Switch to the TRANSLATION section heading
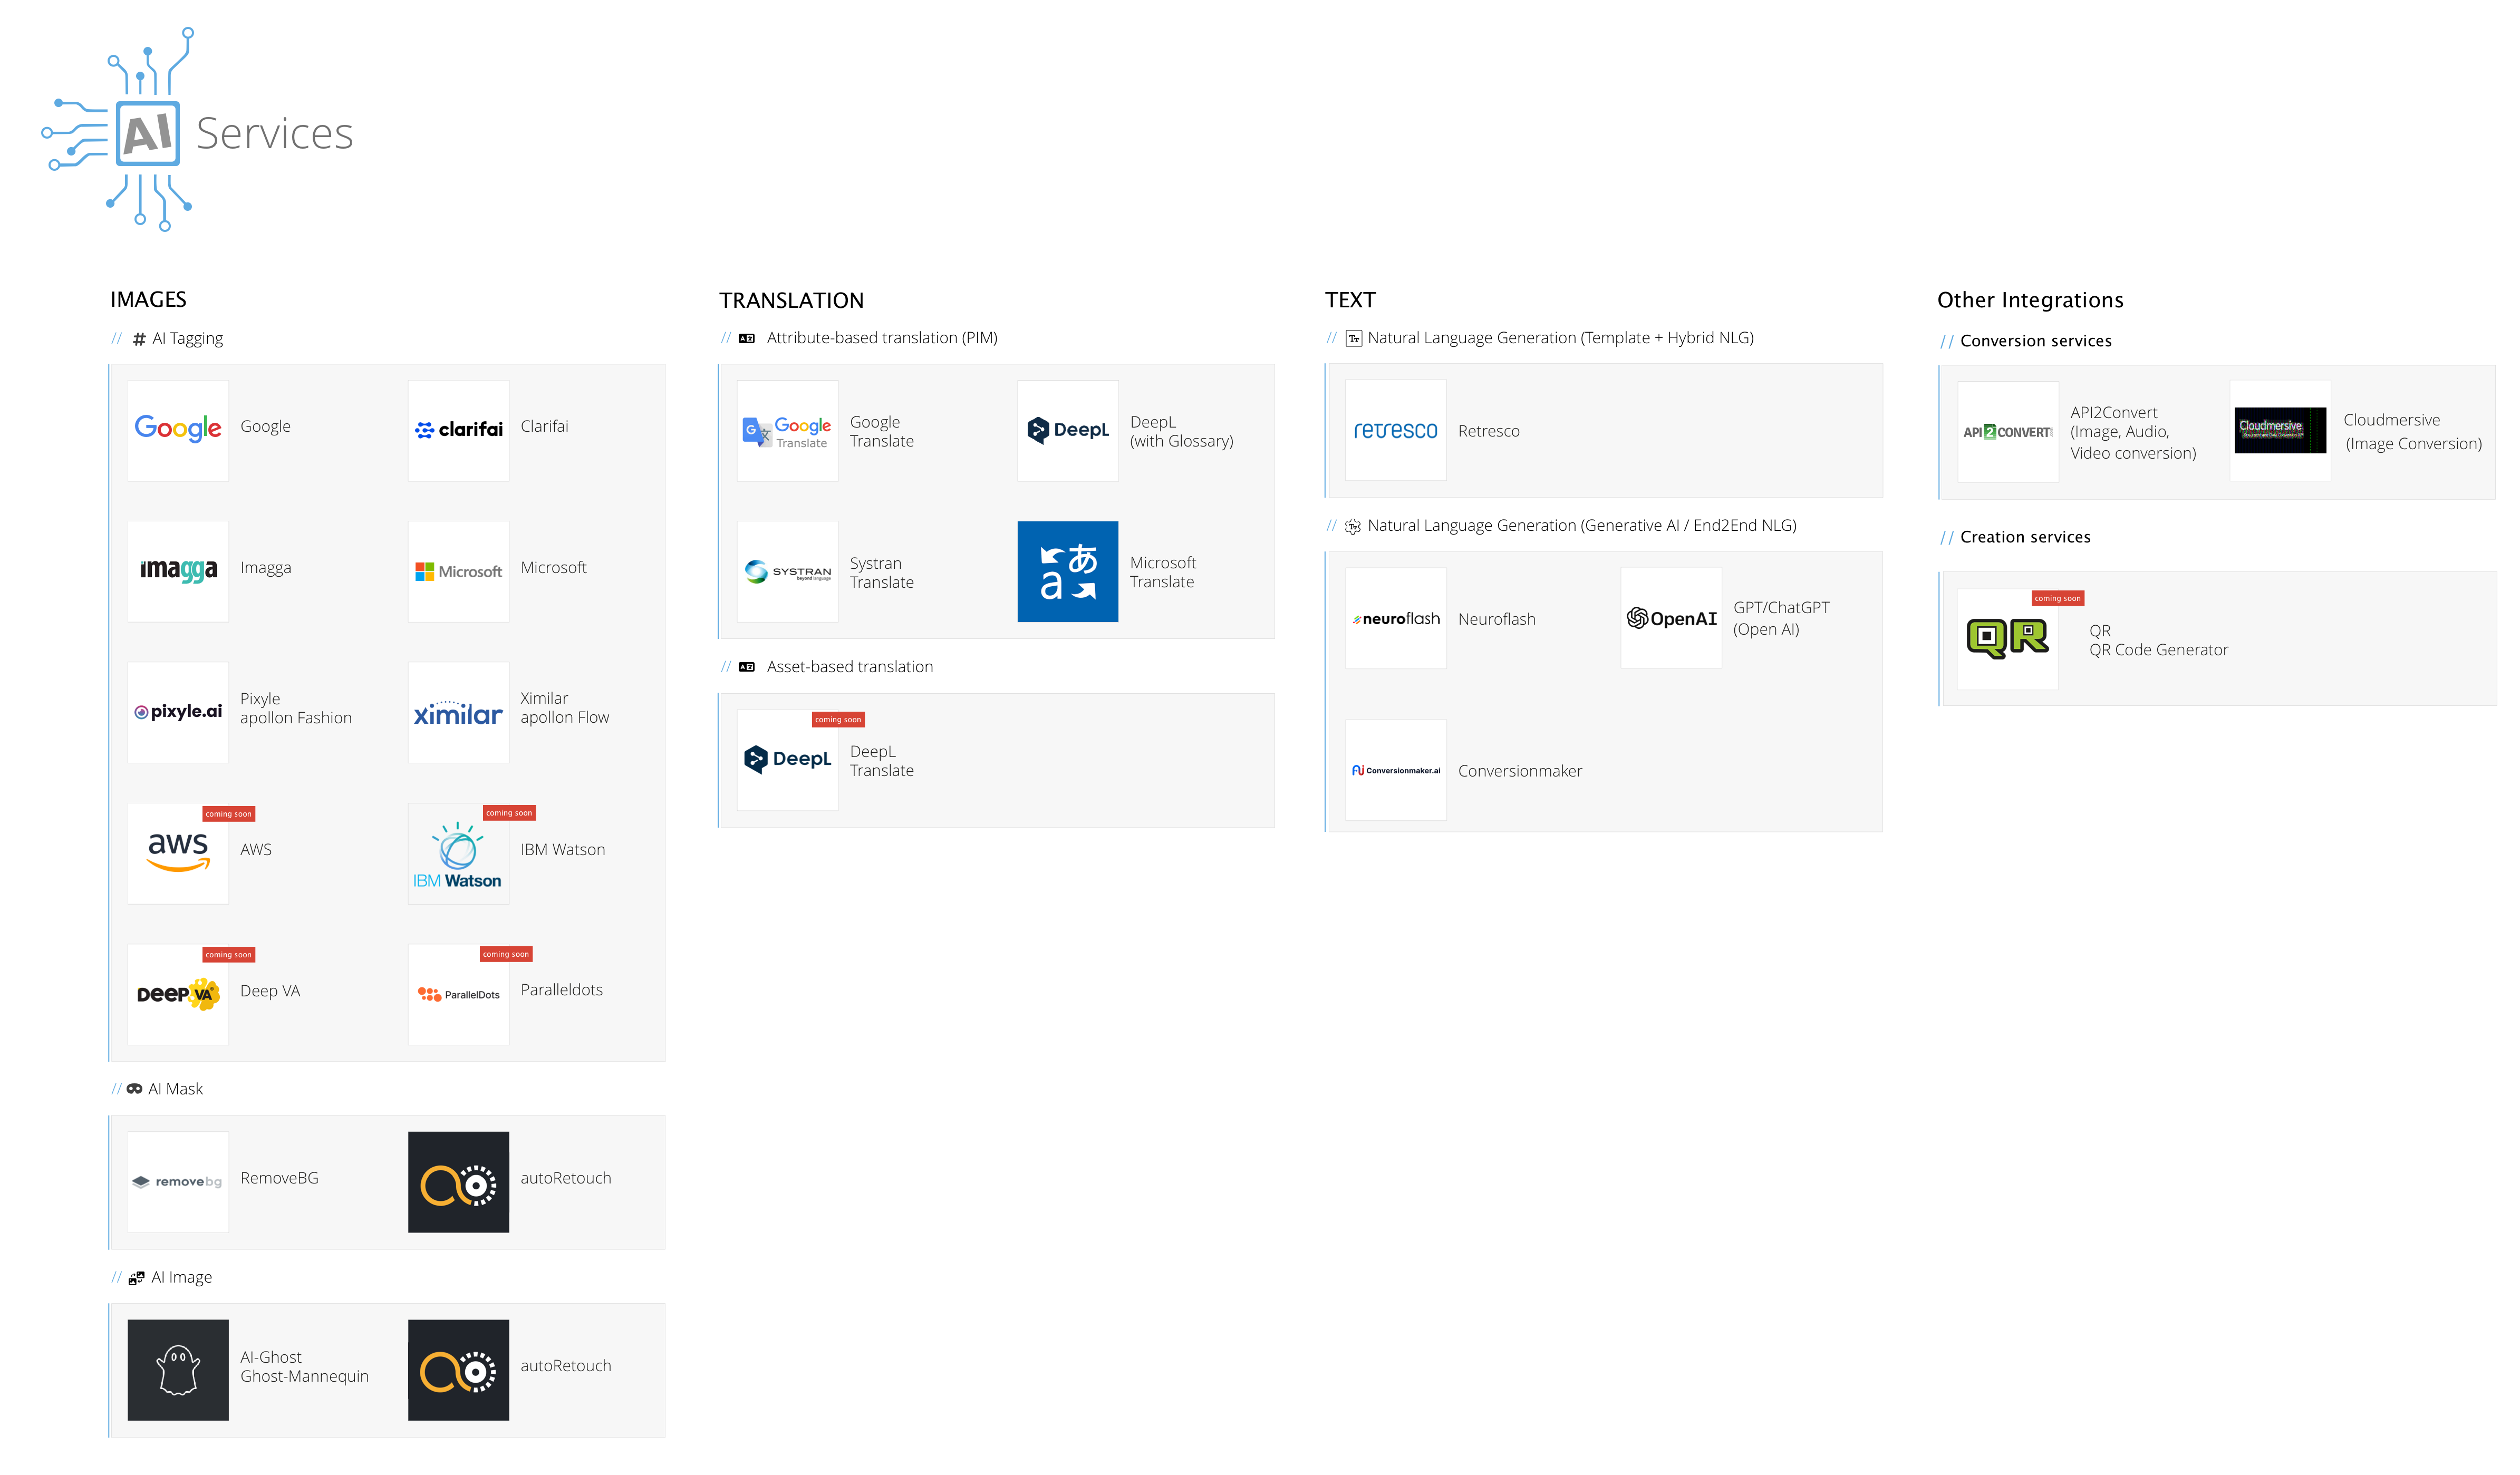The width and height of the screenshot is (2520, 1475). point(791,299)
